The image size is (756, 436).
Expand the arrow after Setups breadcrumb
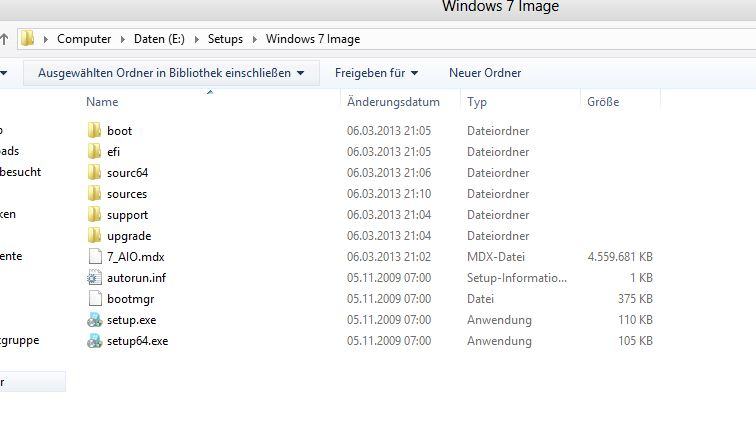click(x=254, y=39)
